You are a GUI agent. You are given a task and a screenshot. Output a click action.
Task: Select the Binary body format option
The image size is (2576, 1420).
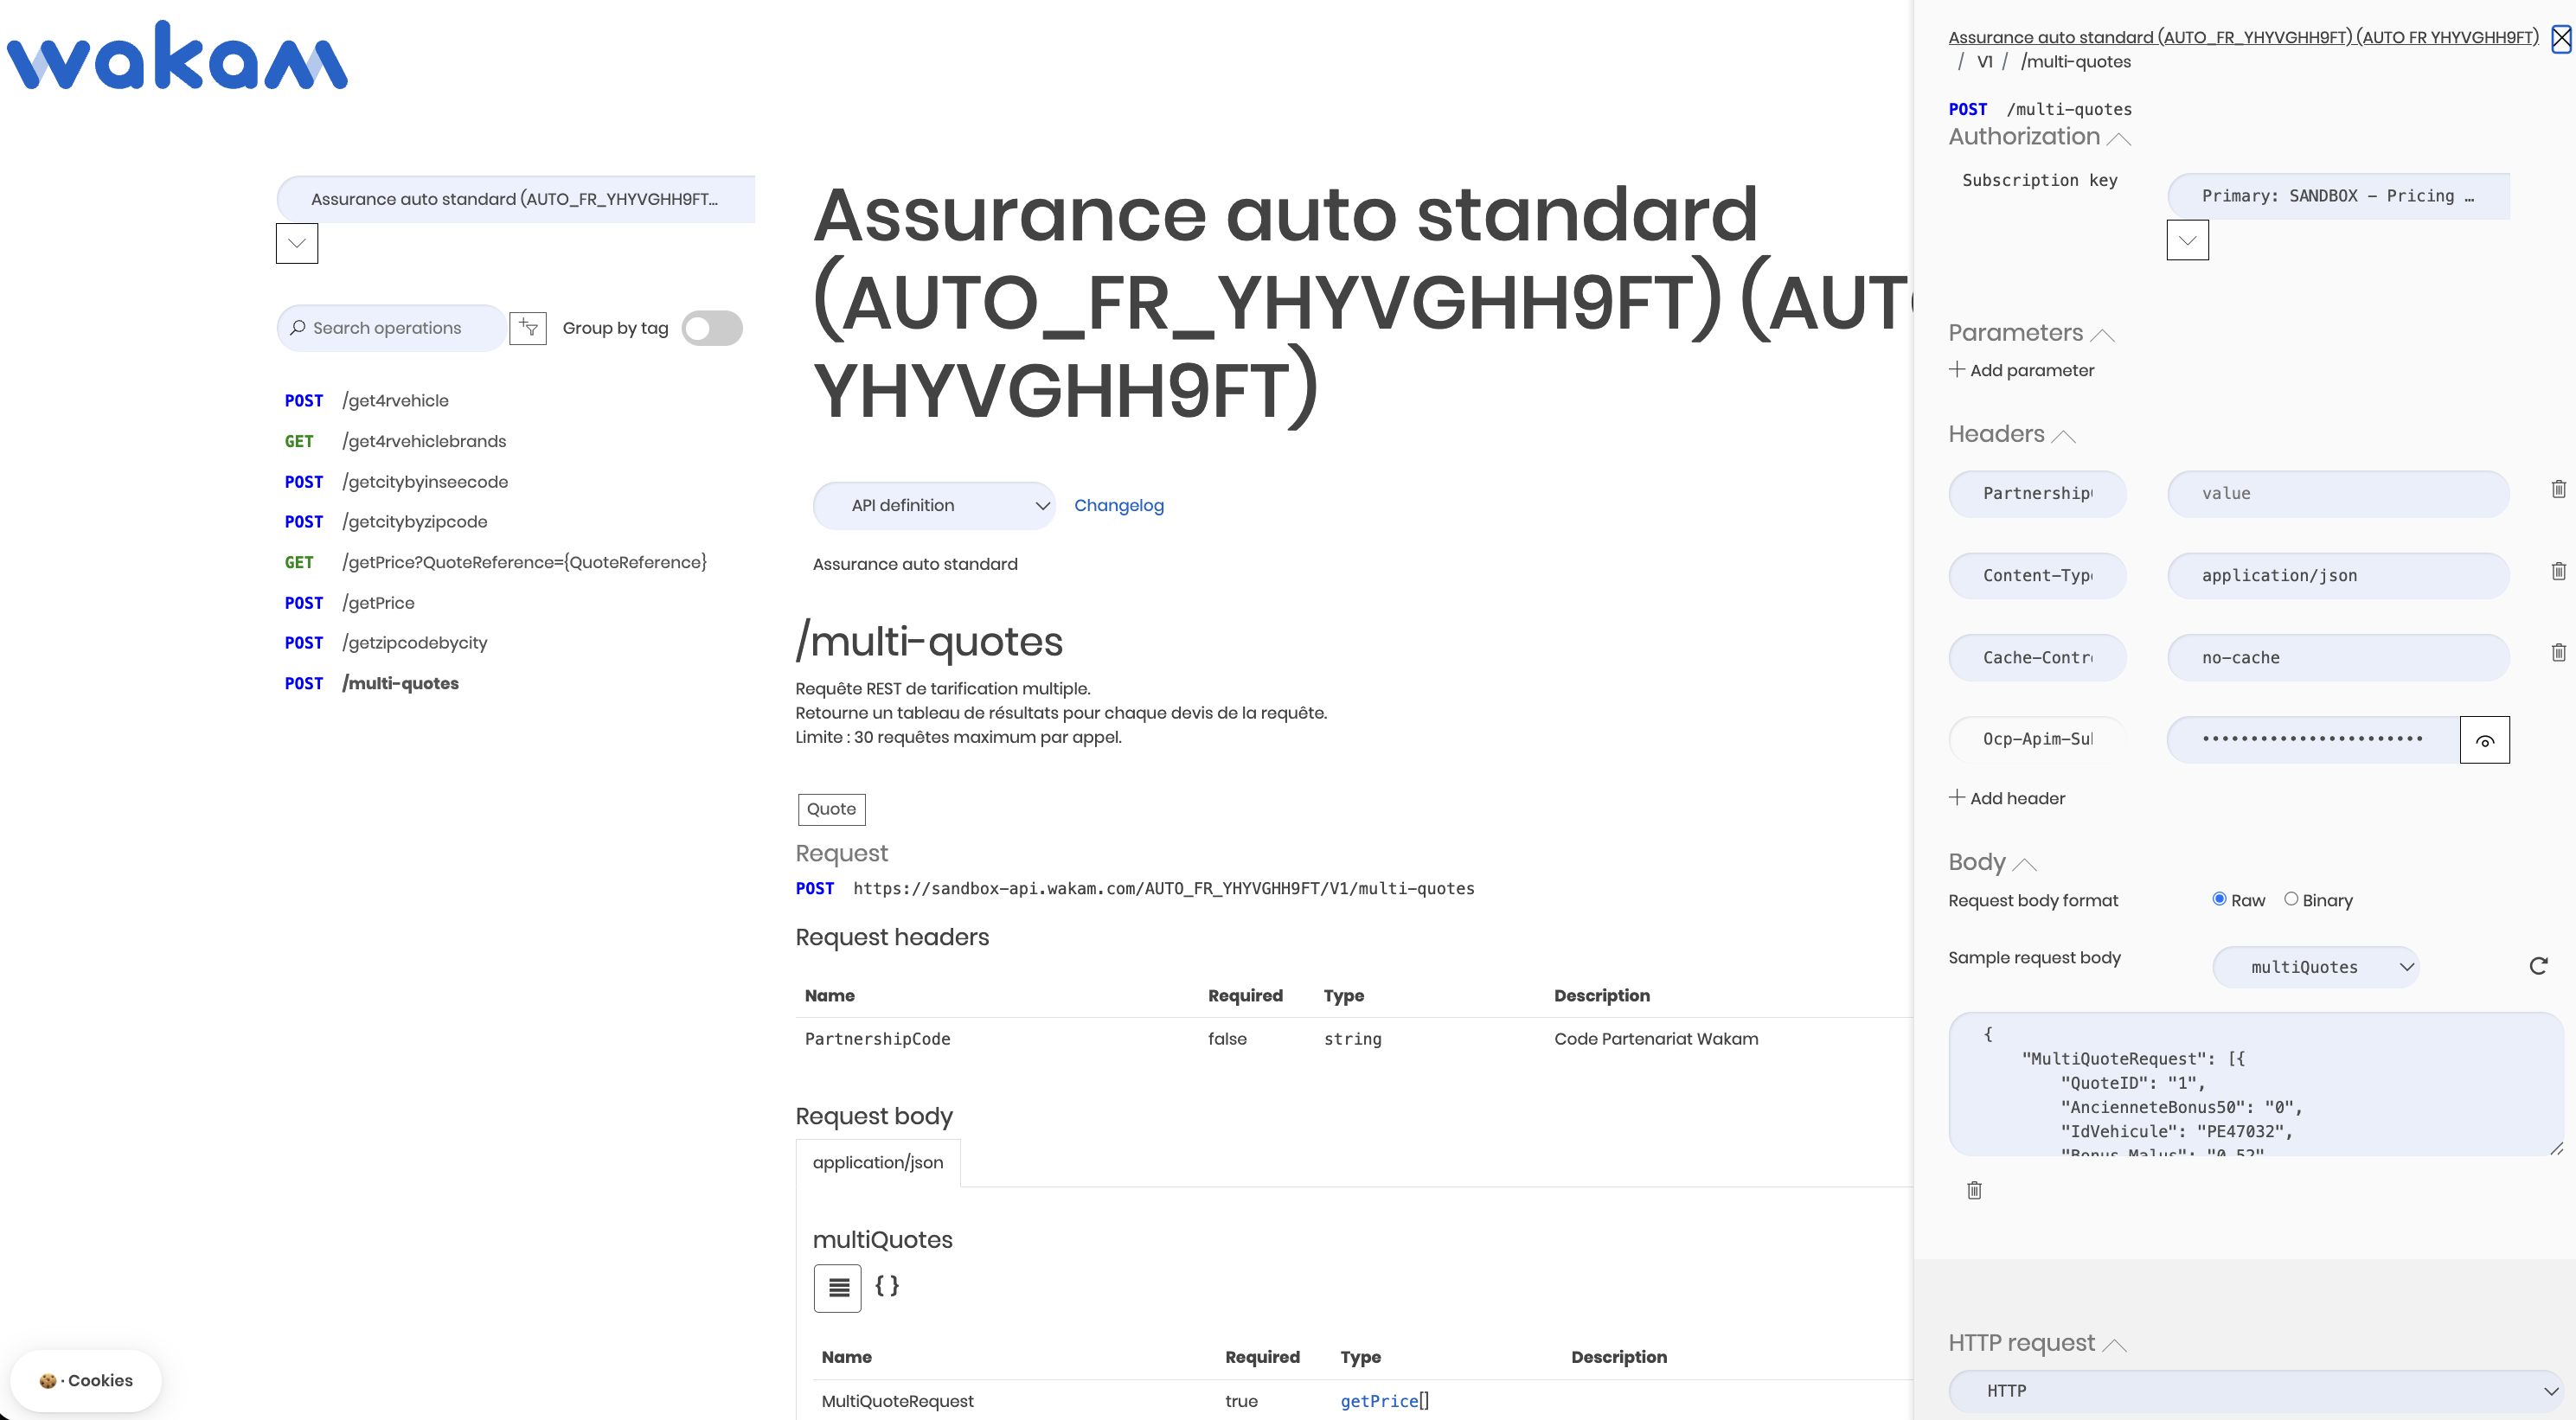point(2291,899)
